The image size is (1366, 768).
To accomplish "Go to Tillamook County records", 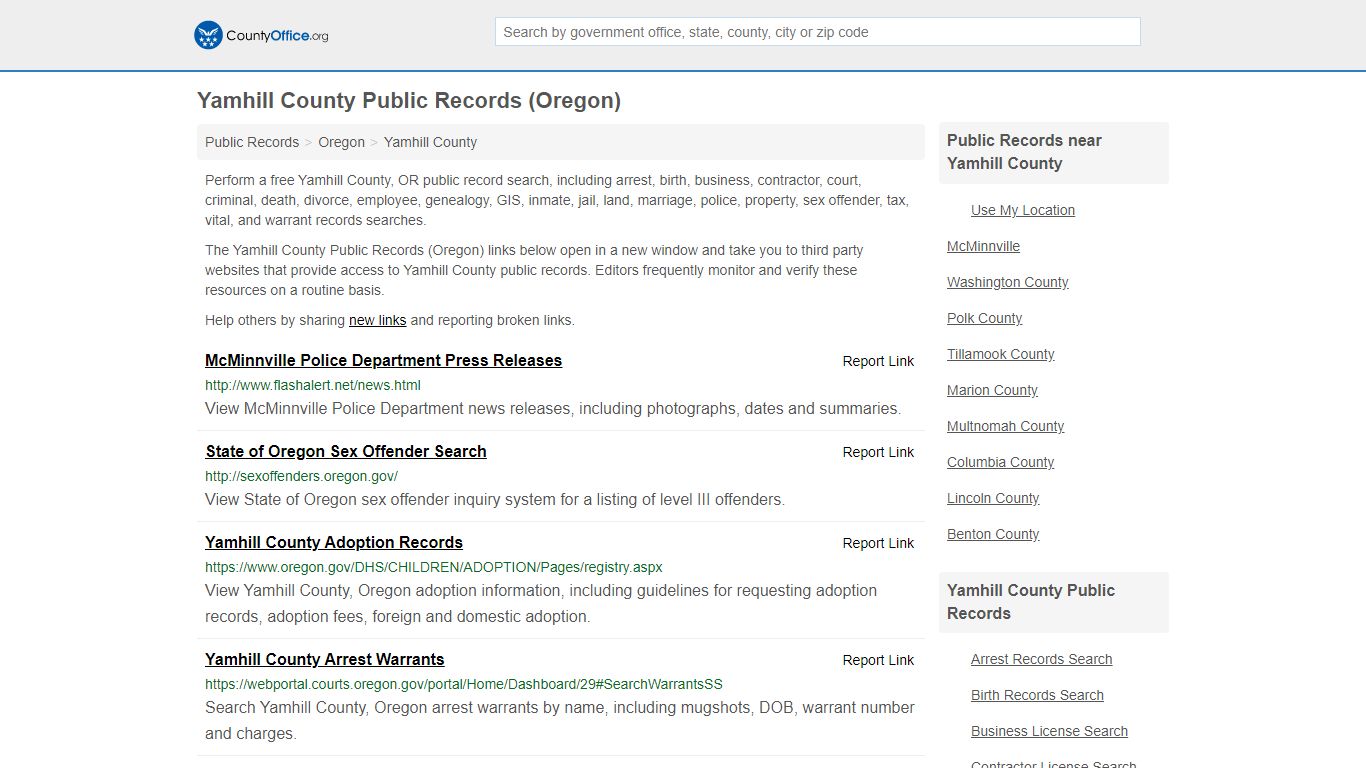I will pyautogui.click(x=1000, y=354).
